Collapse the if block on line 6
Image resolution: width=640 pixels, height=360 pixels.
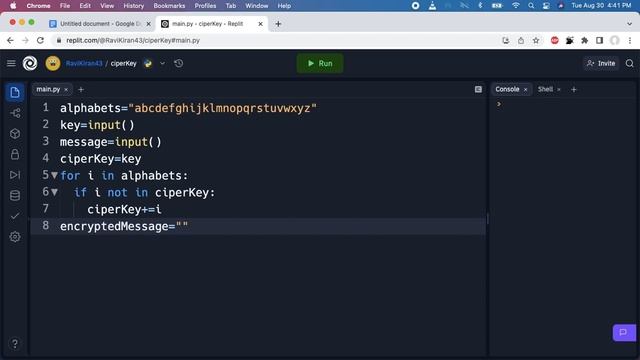(54, 192)
